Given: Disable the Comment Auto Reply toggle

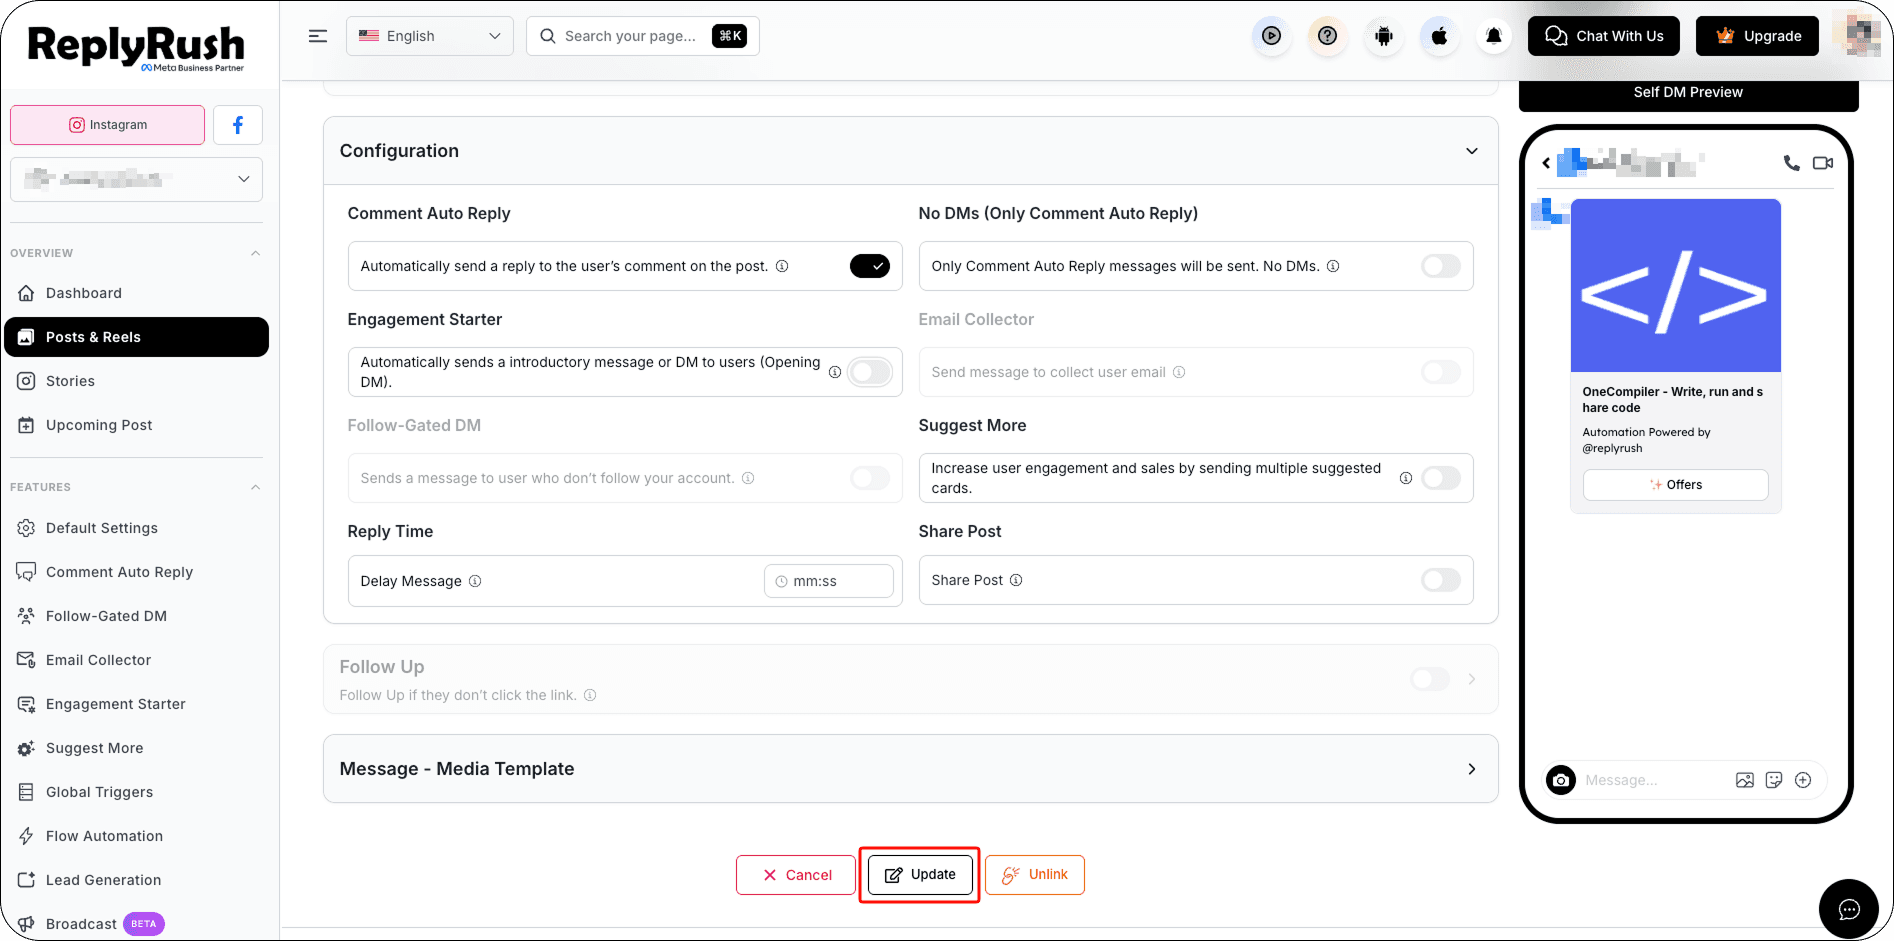Looking at the screenshot, I should click(870, 266).
